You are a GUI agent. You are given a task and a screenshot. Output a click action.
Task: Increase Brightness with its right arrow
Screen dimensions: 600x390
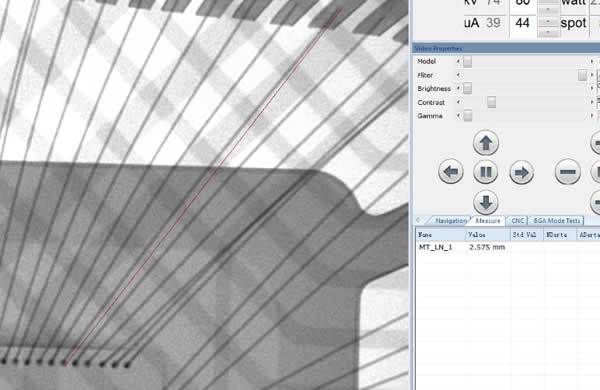592,88
